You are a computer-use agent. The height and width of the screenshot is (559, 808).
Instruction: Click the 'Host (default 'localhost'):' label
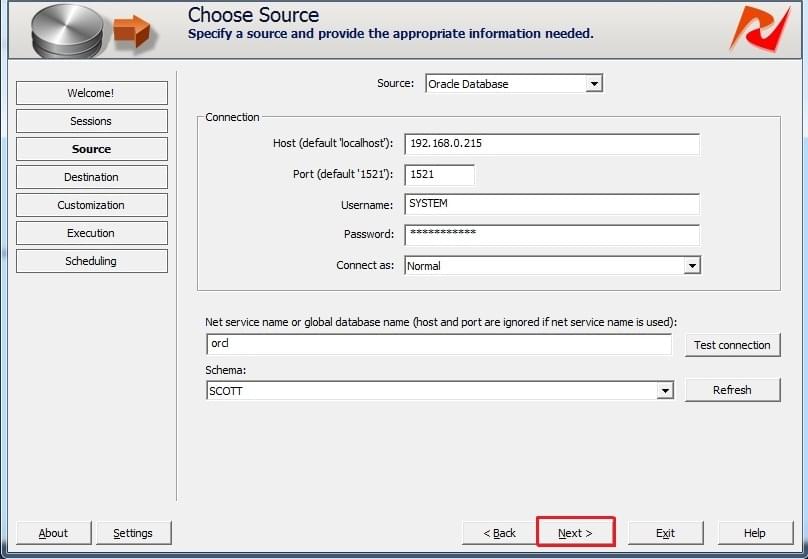pos(333,143)
